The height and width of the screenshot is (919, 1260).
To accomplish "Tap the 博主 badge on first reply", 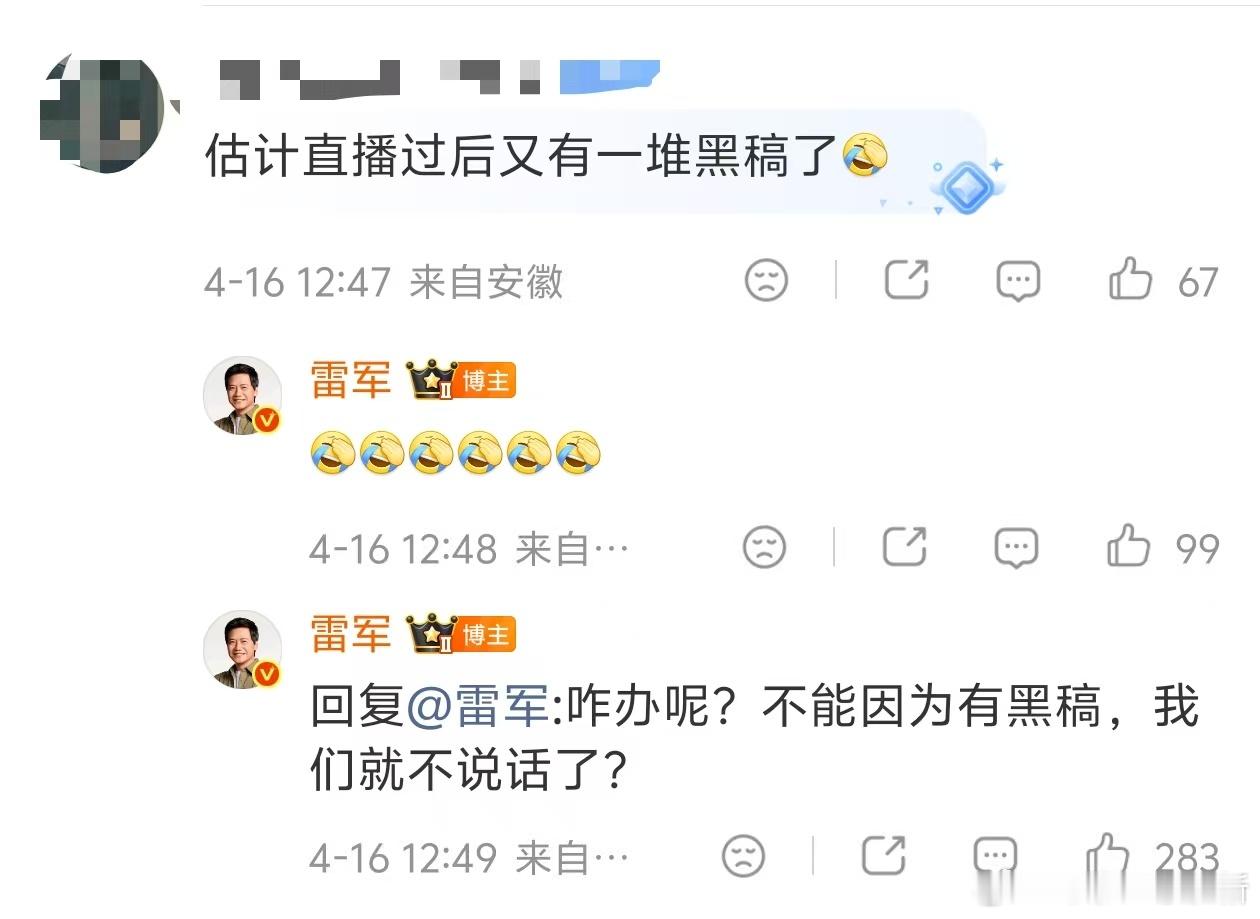I will [486, 381].
